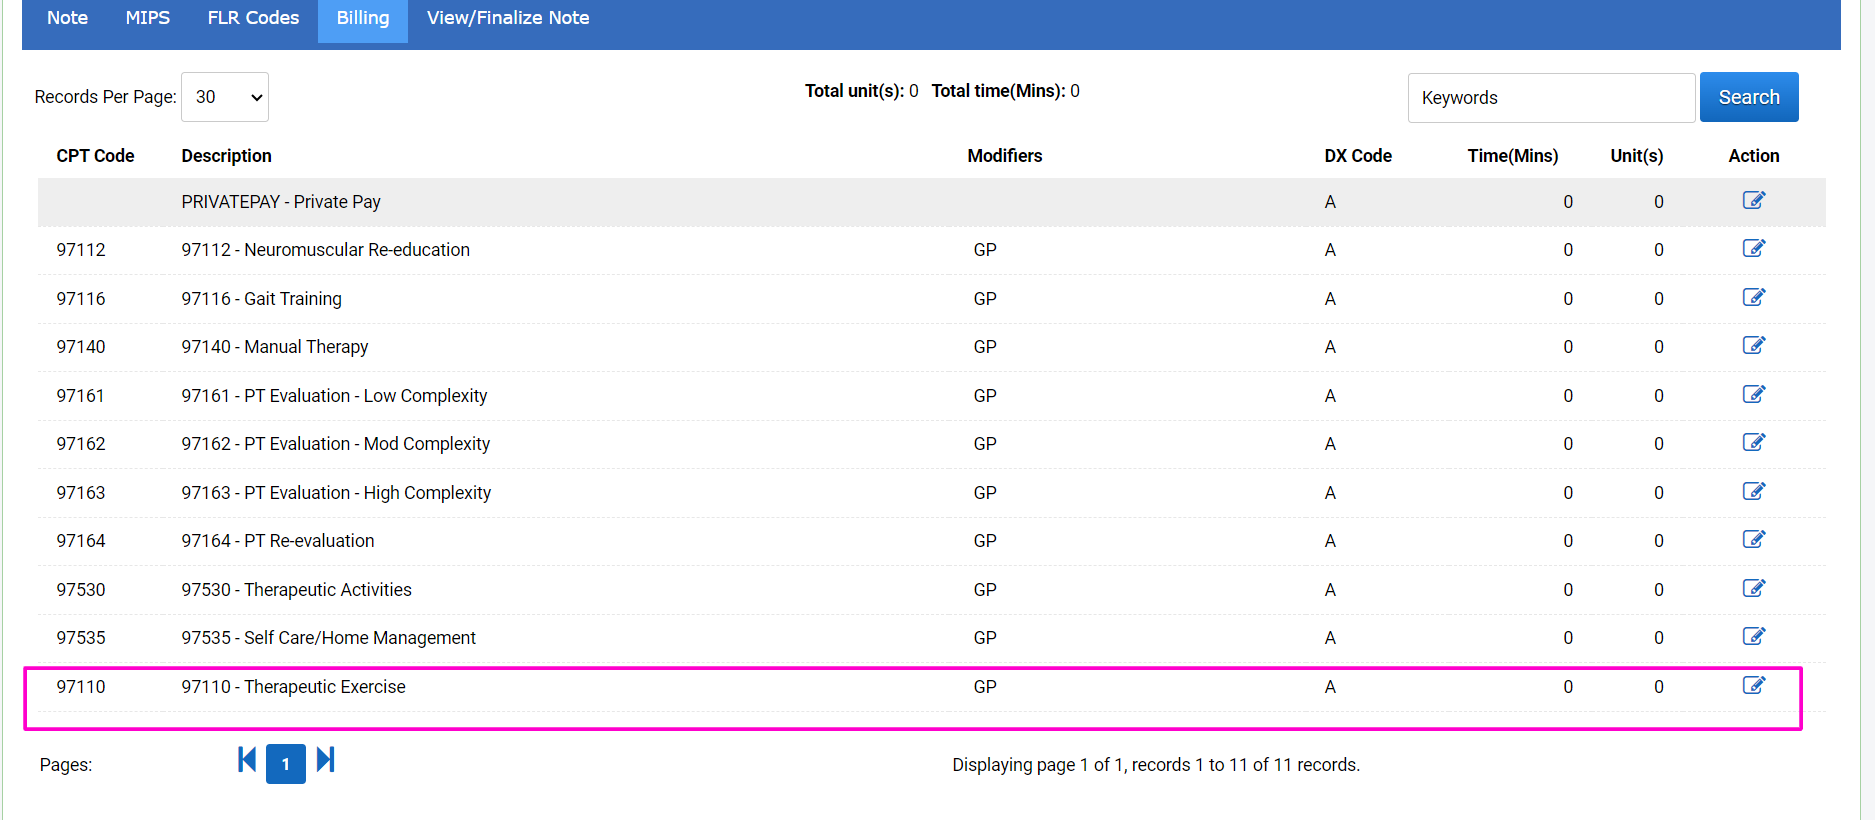Edit the 97530 Therapeutic Activities row
1875x820 pixels.
pyautogui.click(x=1753, y=589)
